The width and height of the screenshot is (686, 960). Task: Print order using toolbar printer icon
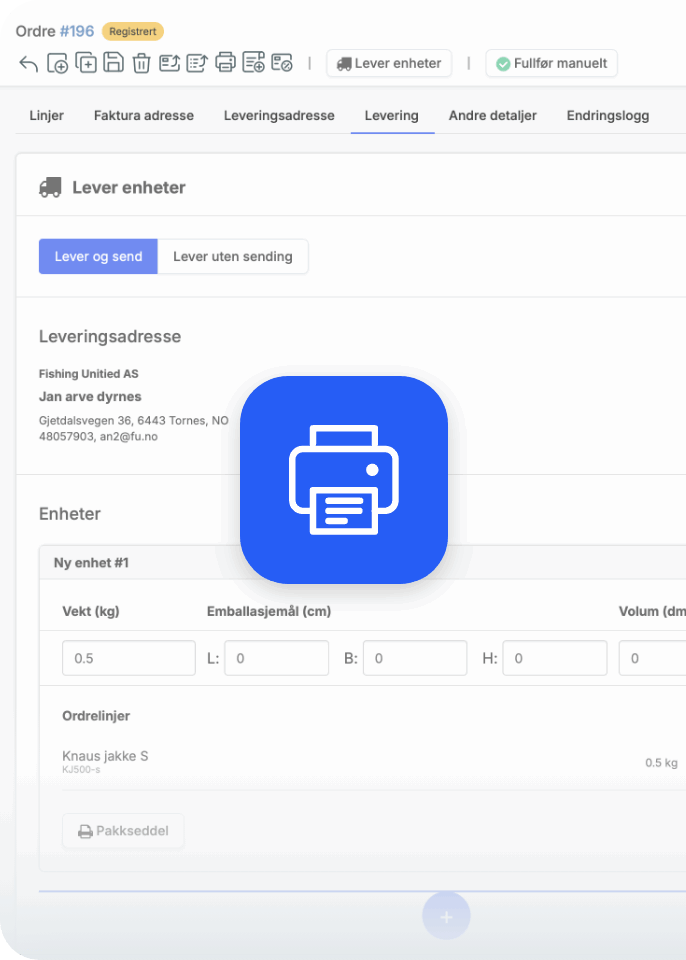(x=226, y=63)
